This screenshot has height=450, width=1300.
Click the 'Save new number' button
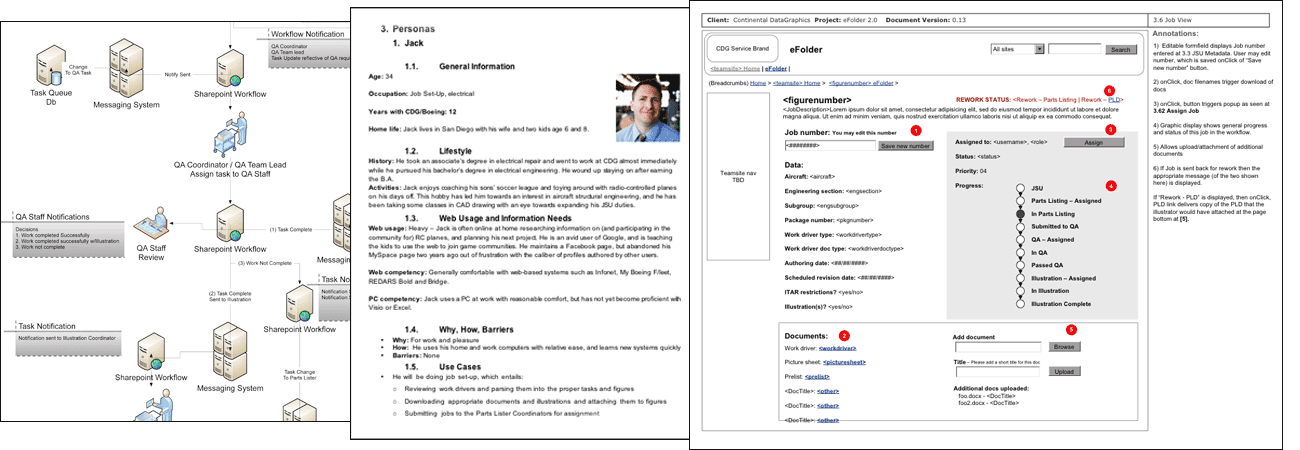coord(906,146)
